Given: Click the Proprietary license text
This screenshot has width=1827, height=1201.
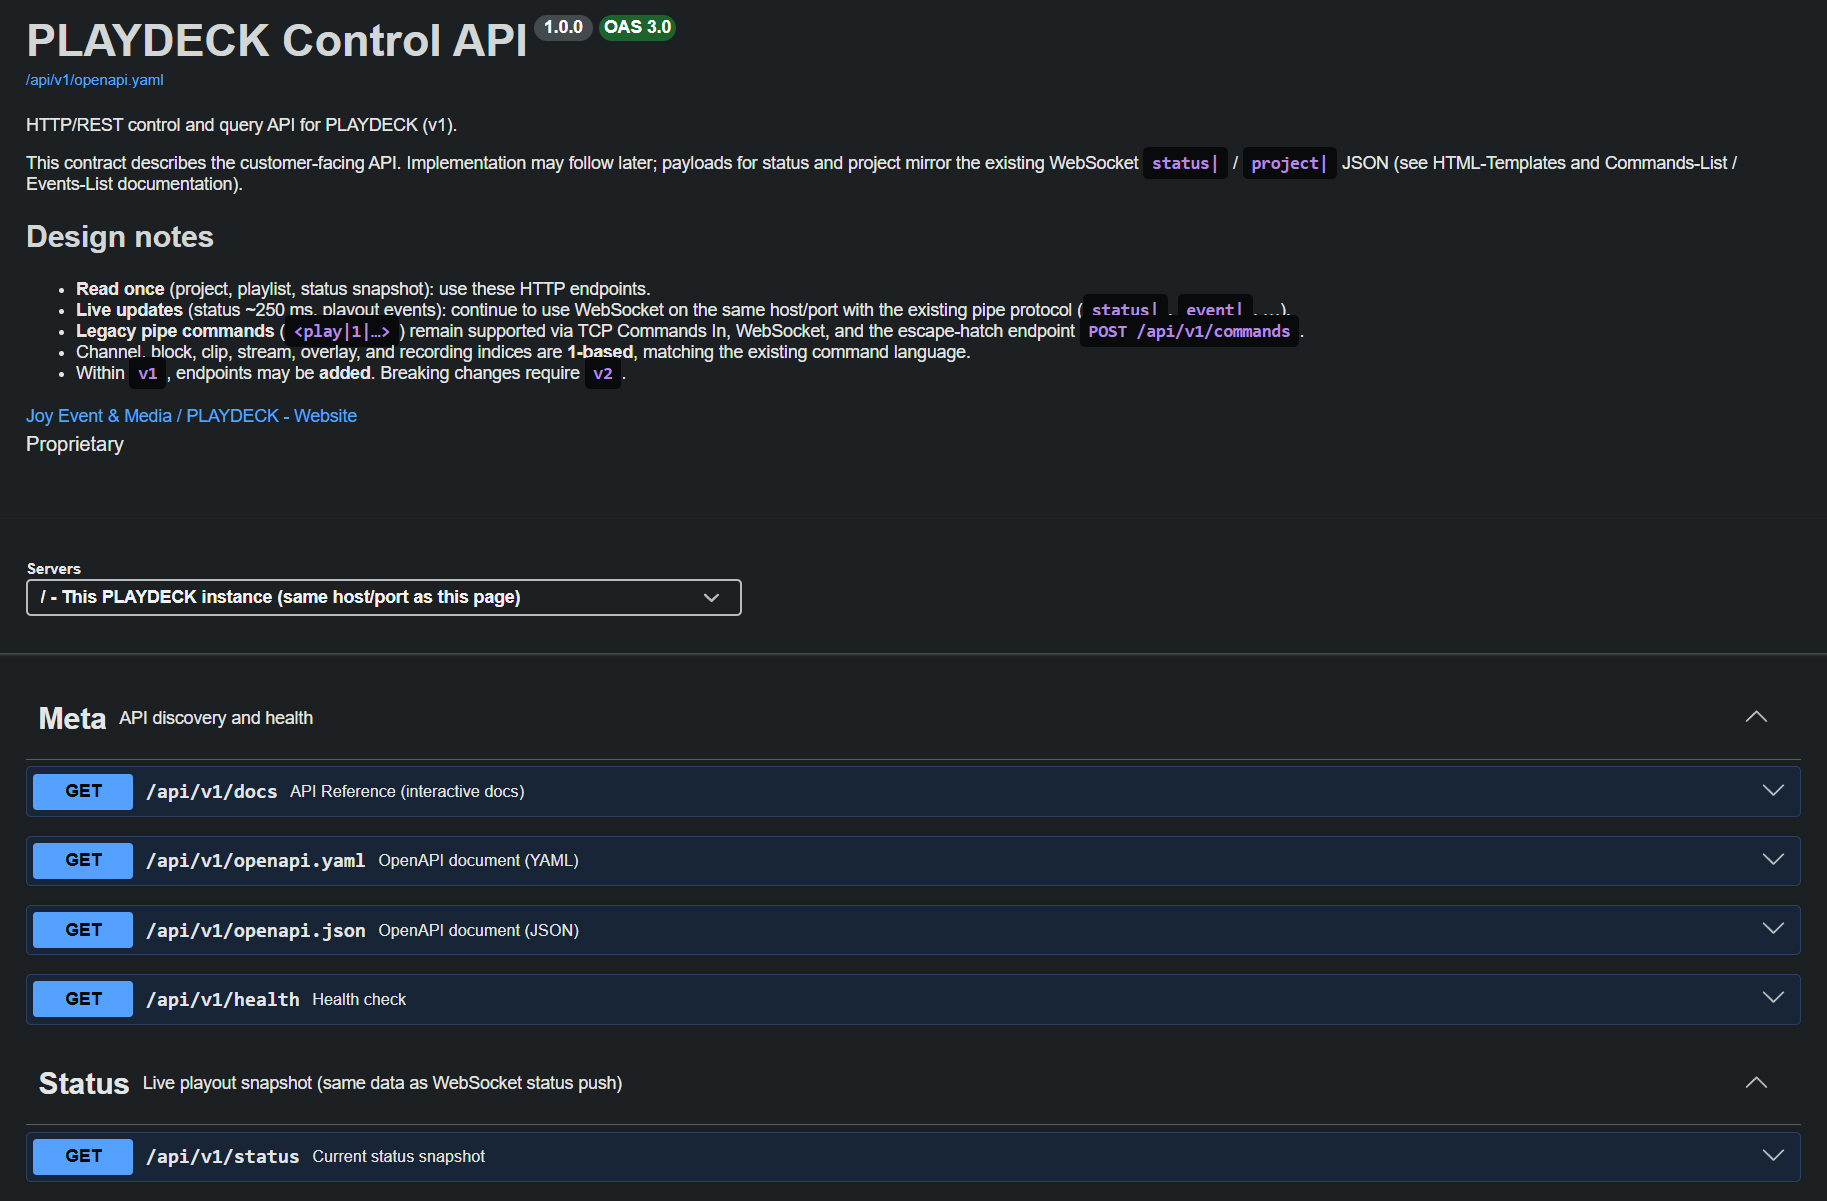Looking at the screenshot, I should (x=75, y=445).
